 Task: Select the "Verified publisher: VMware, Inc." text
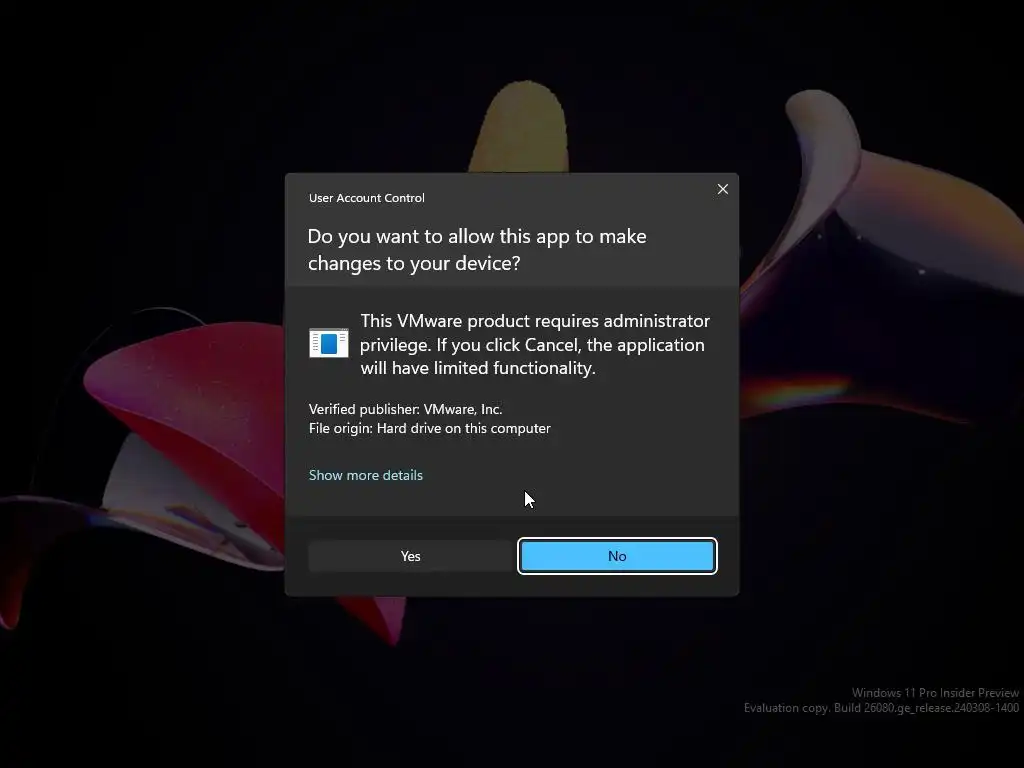pyautogui.click(x=406, y=409)
